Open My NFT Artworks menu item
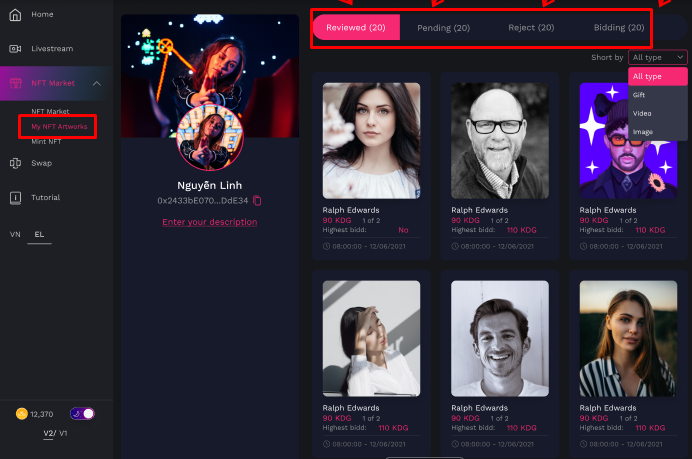 click(x=59, y=127)
